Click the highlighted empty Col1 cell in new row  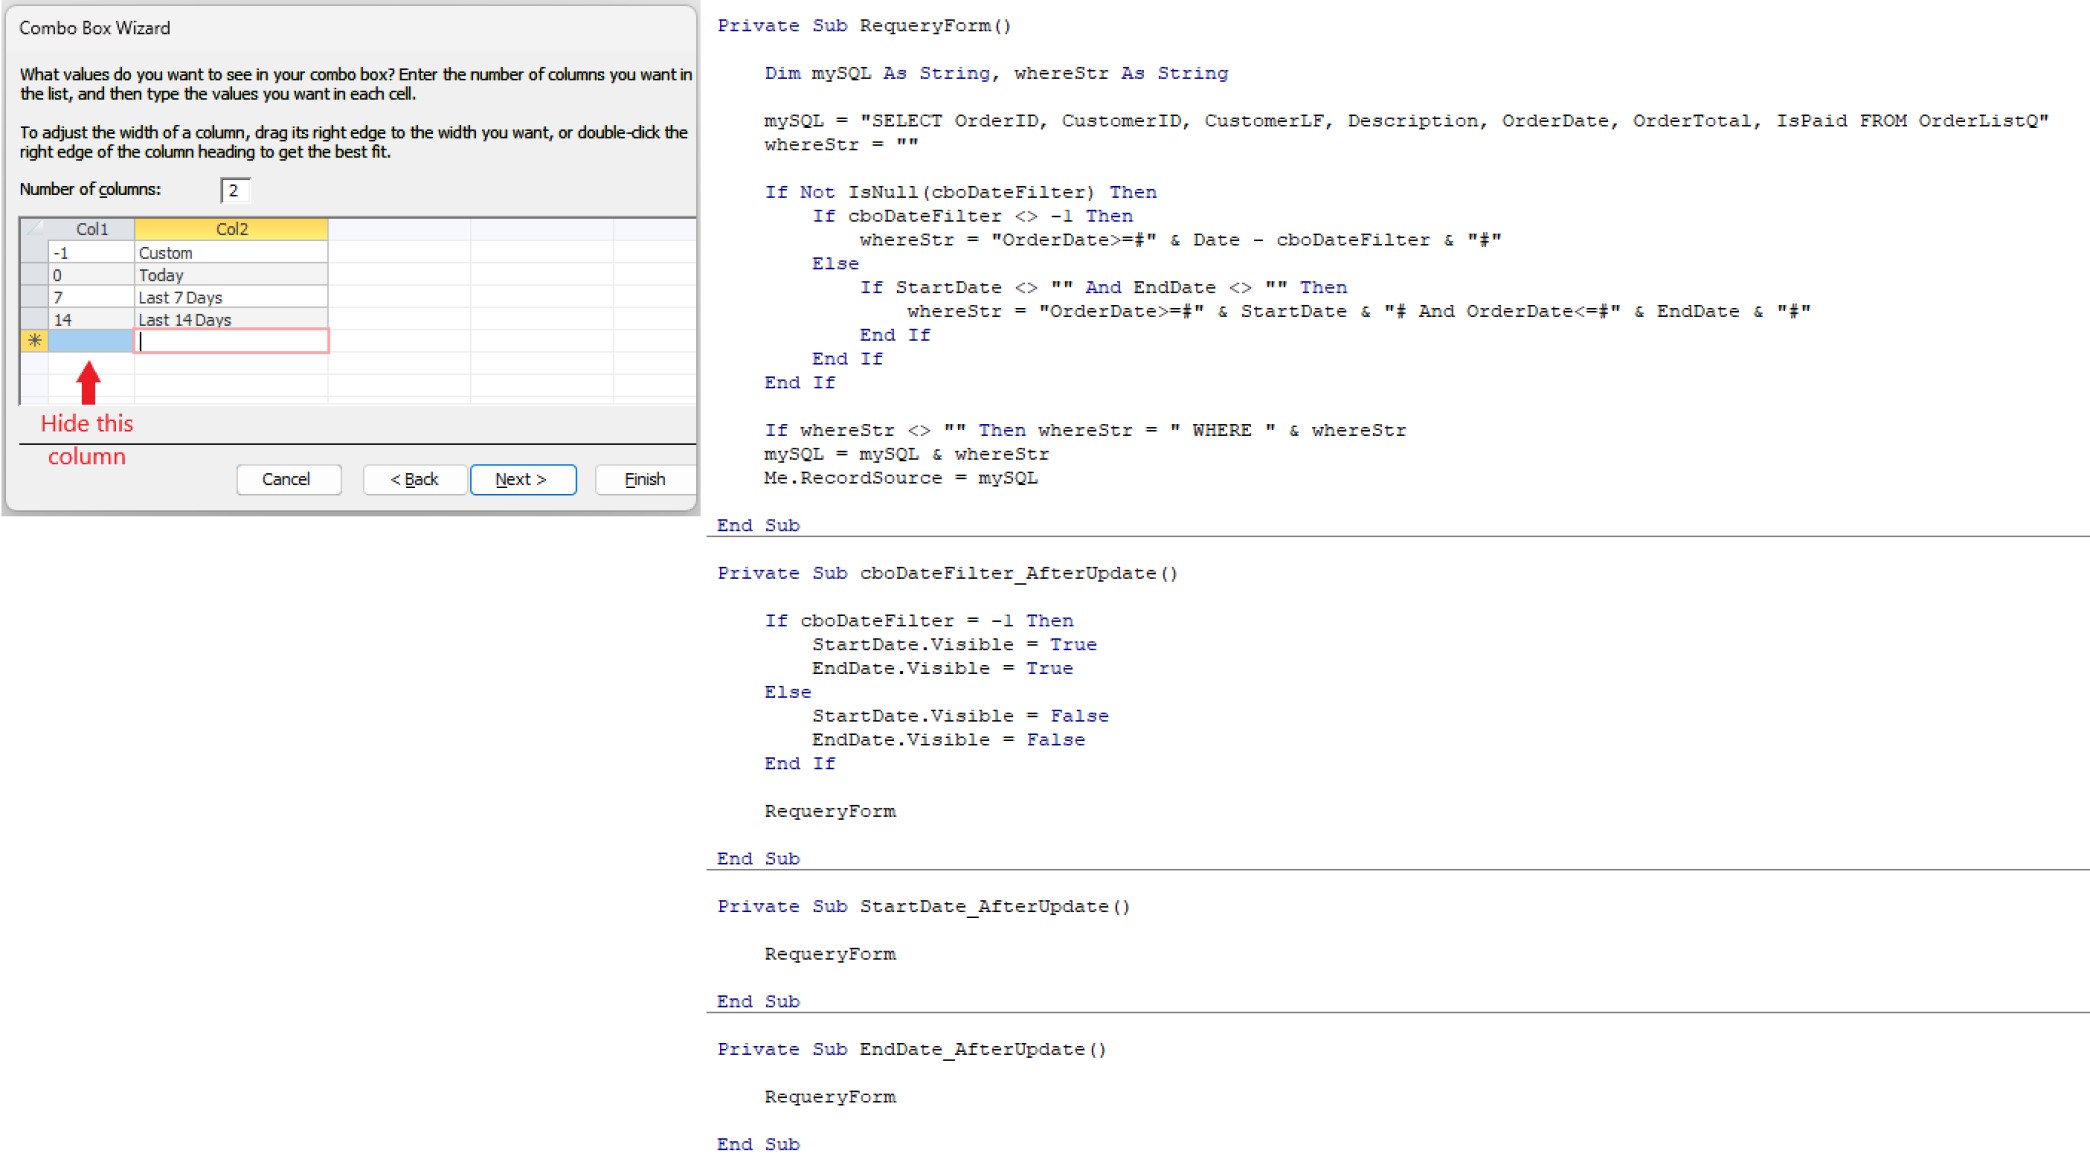91,341
